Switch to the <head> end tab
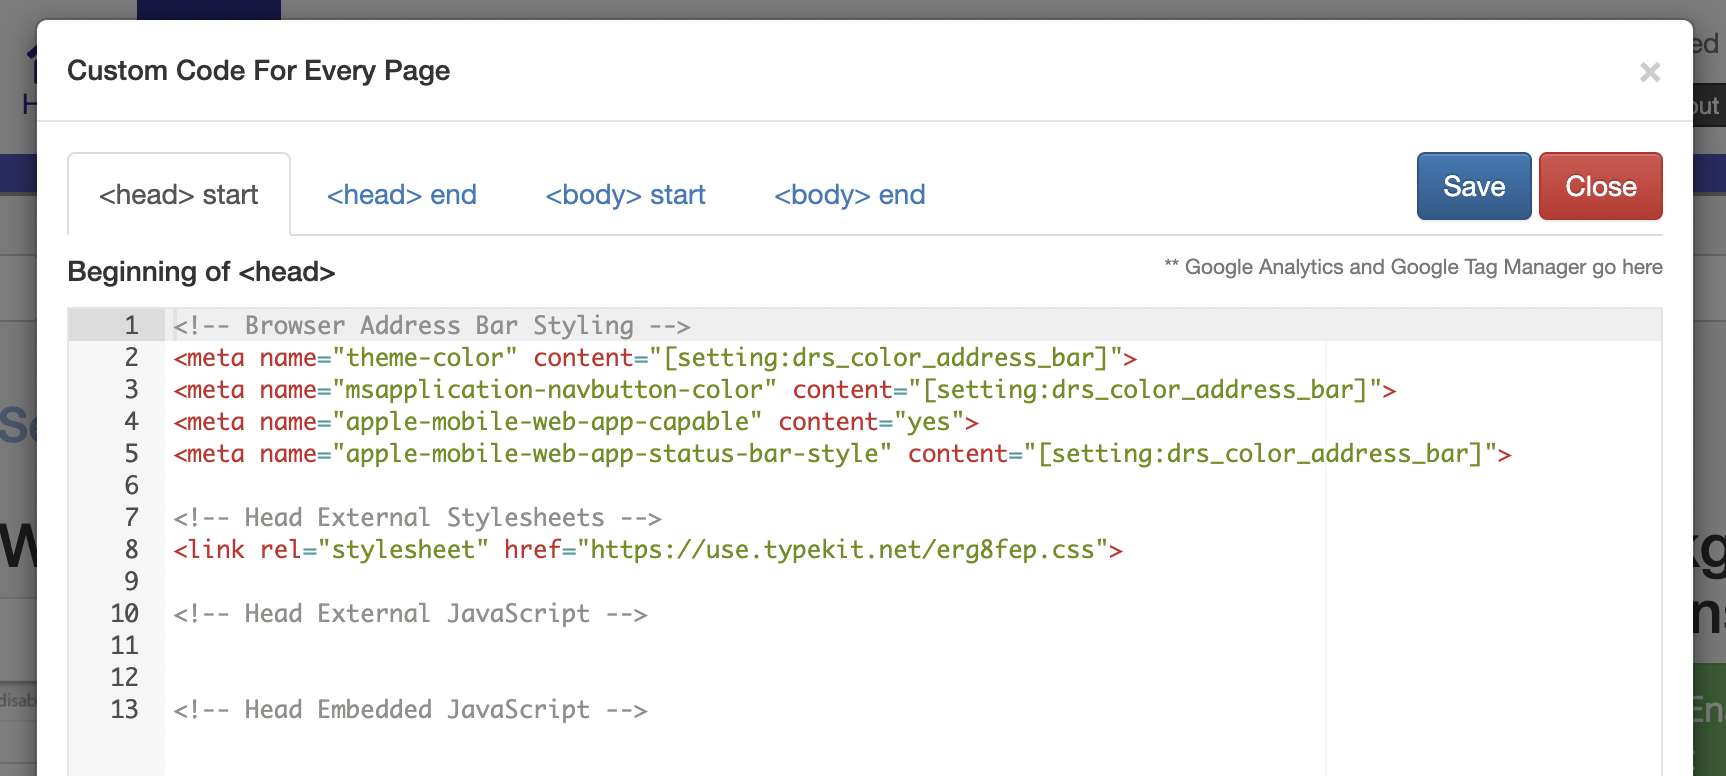The image size is (1726, 776). coord(401,195)
